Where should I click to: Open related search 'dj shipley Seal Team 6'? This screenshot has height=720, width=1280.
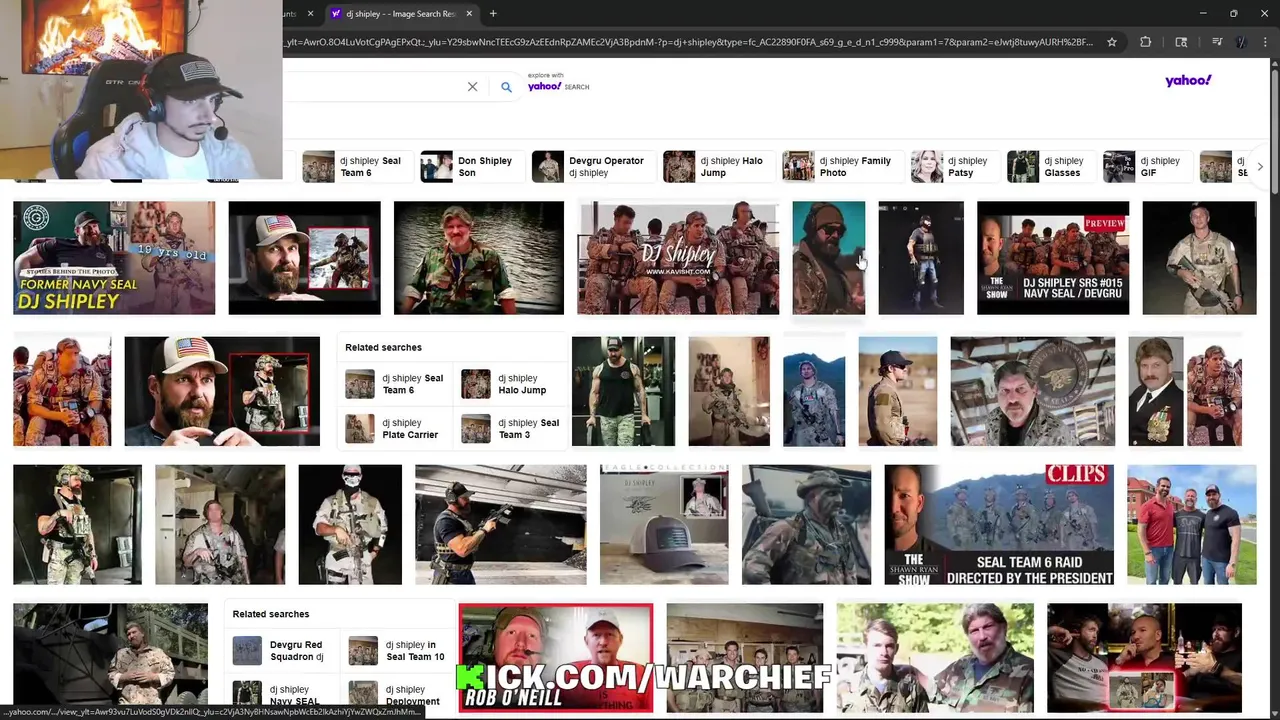(x=395, y=384)
